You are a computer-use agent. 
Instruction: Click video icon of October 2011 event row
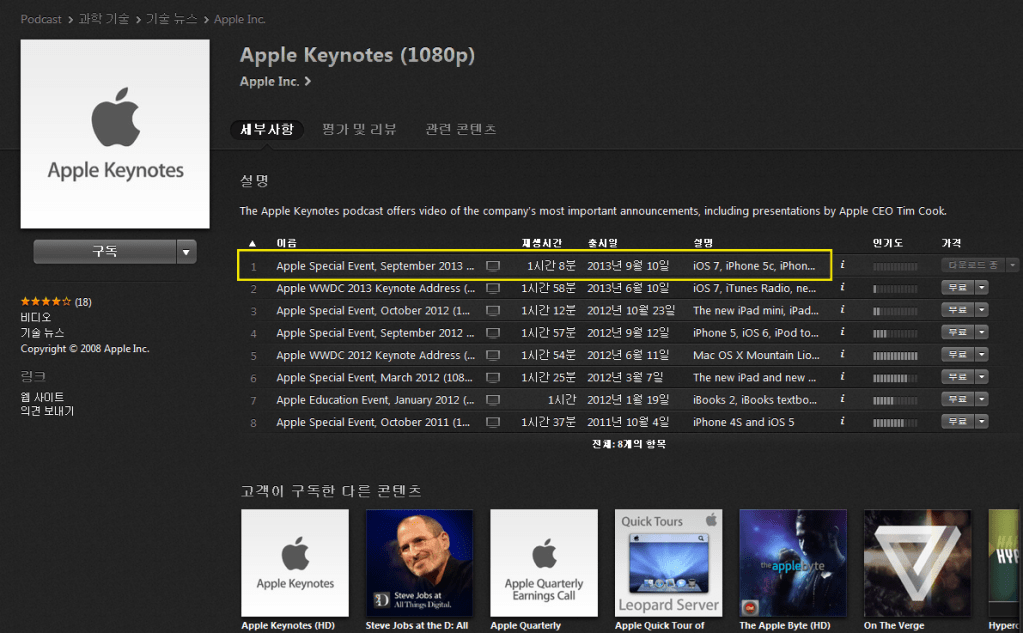493,422
